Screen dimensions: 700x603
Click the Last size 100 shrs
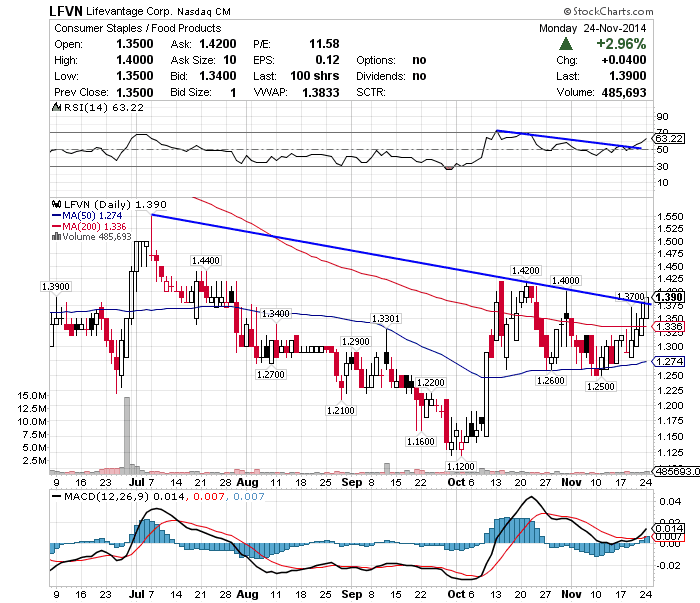(315, 76)
